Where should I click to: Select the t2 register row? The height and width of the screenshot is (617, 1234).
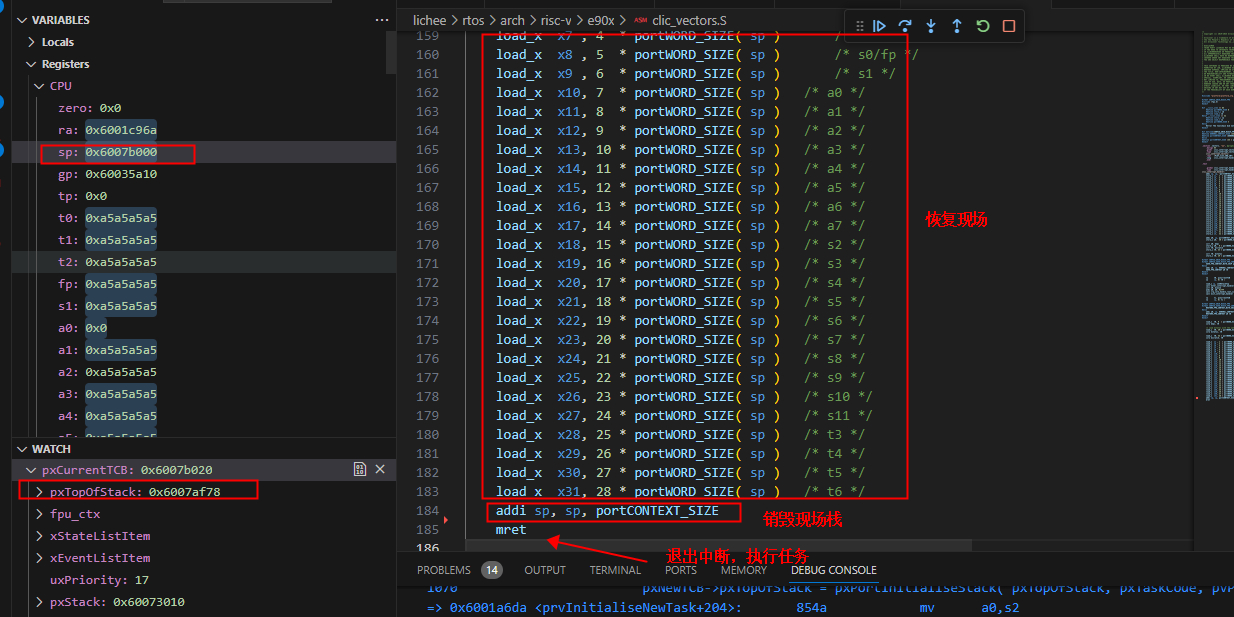(x=204, y=262)
